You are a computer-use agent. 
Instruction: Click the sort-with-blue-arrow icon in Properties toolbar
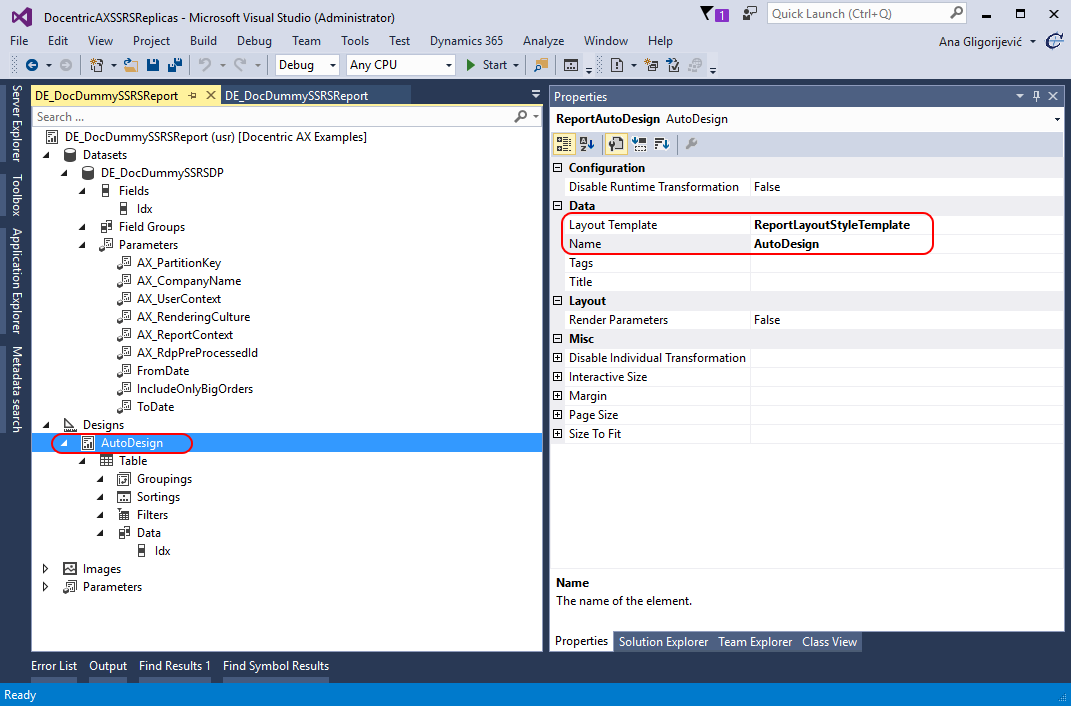[x=661, y=143]
